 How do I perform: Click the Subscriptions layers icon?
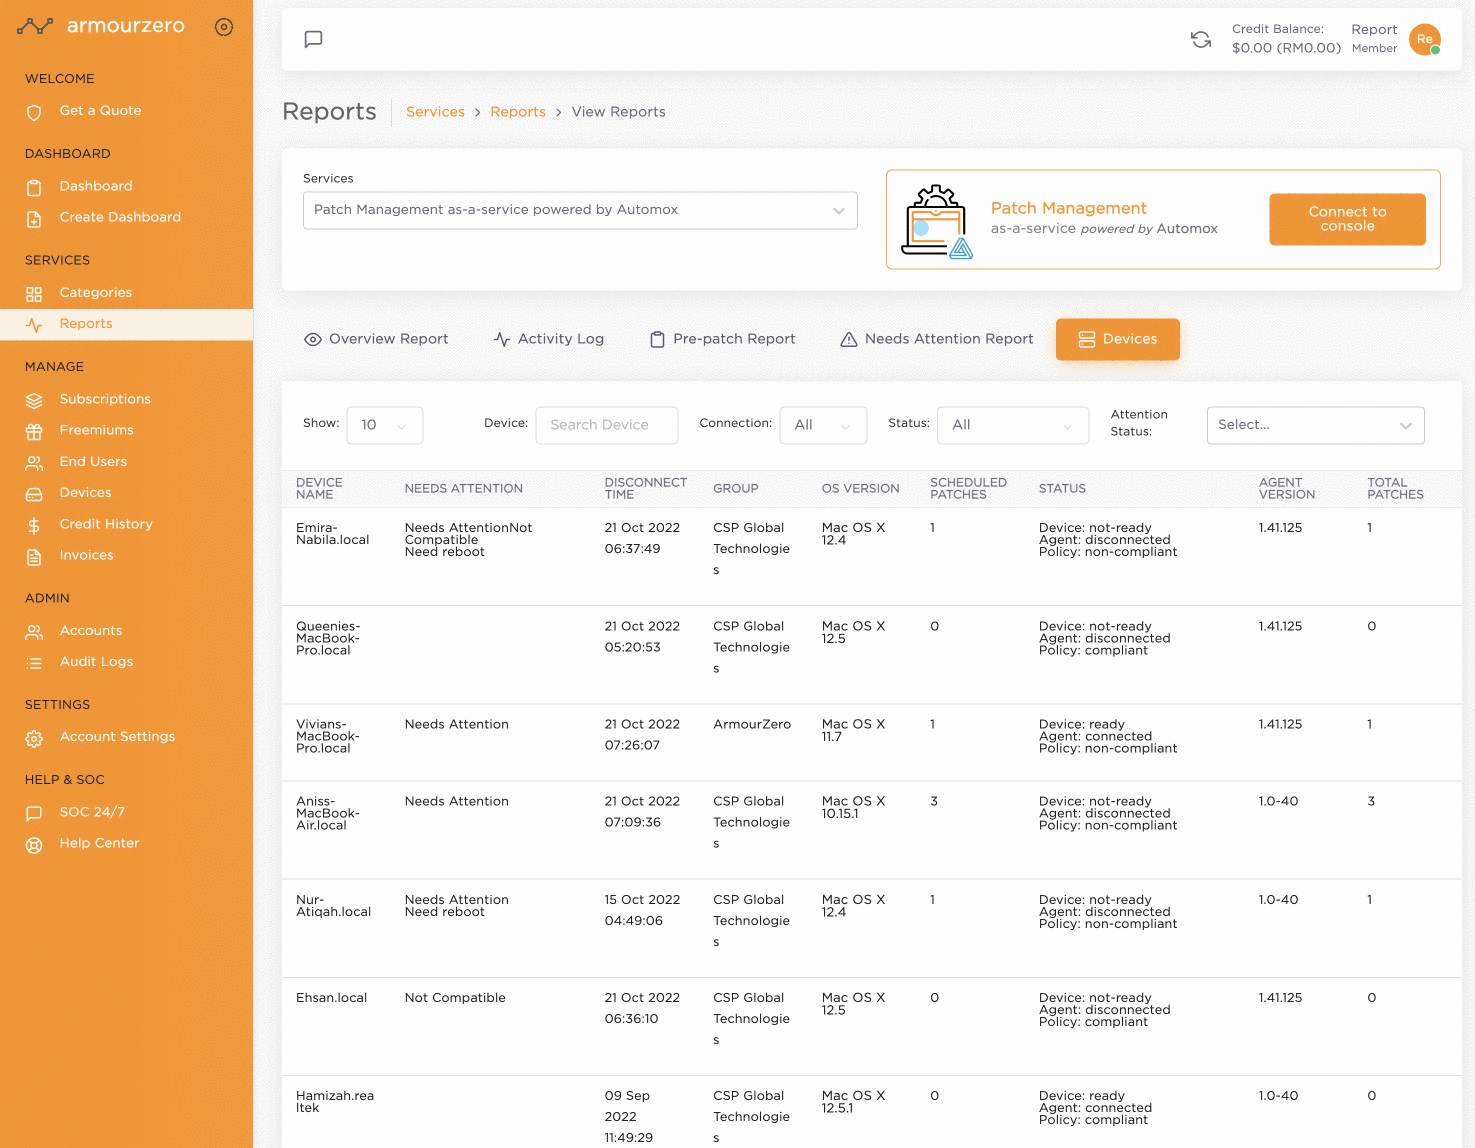tap(34, 400)
